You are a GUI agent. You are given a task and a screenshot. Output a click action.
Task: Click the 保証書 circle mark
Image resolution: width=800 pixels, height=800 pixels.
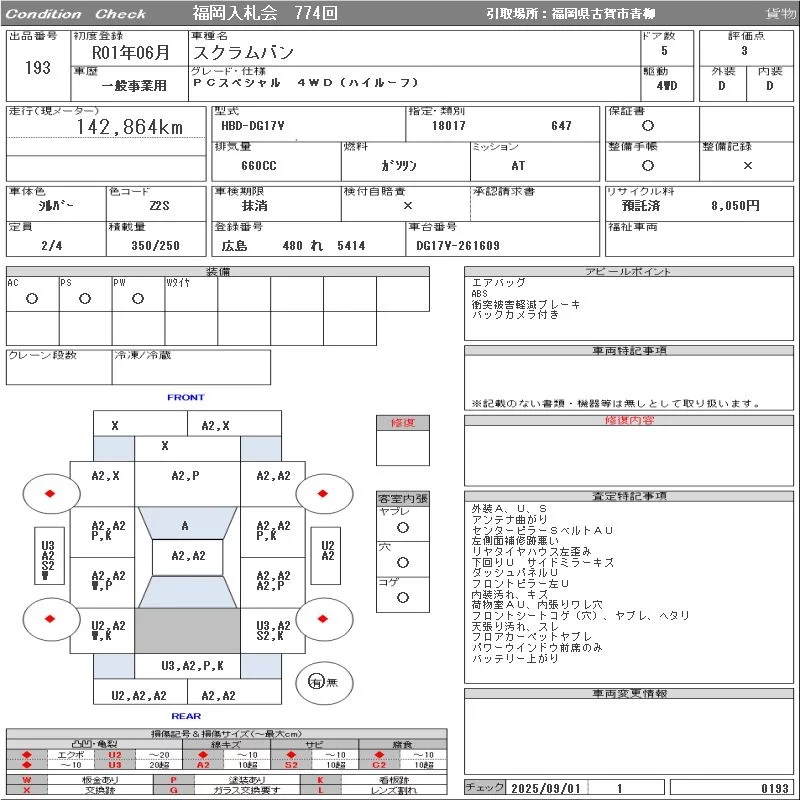[648, 126]
